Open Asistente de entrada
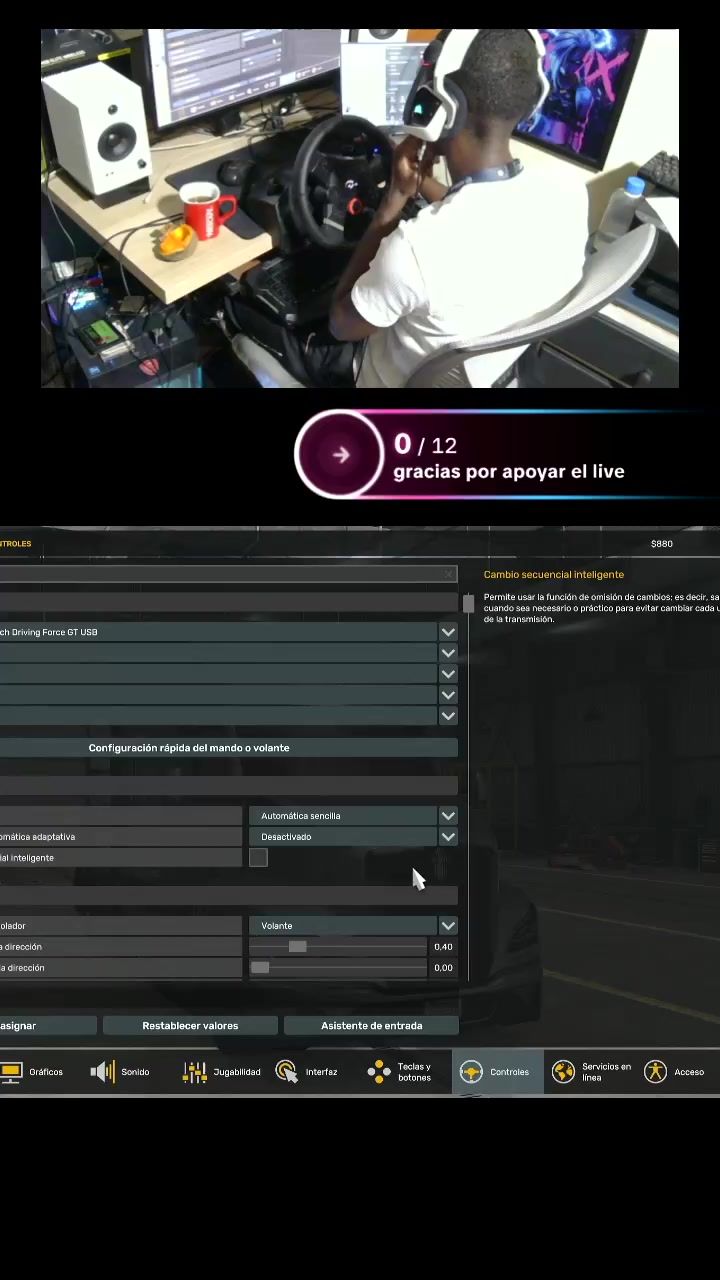The width and height of the screenshot is (720, 1280). [x=371, y=1026]
